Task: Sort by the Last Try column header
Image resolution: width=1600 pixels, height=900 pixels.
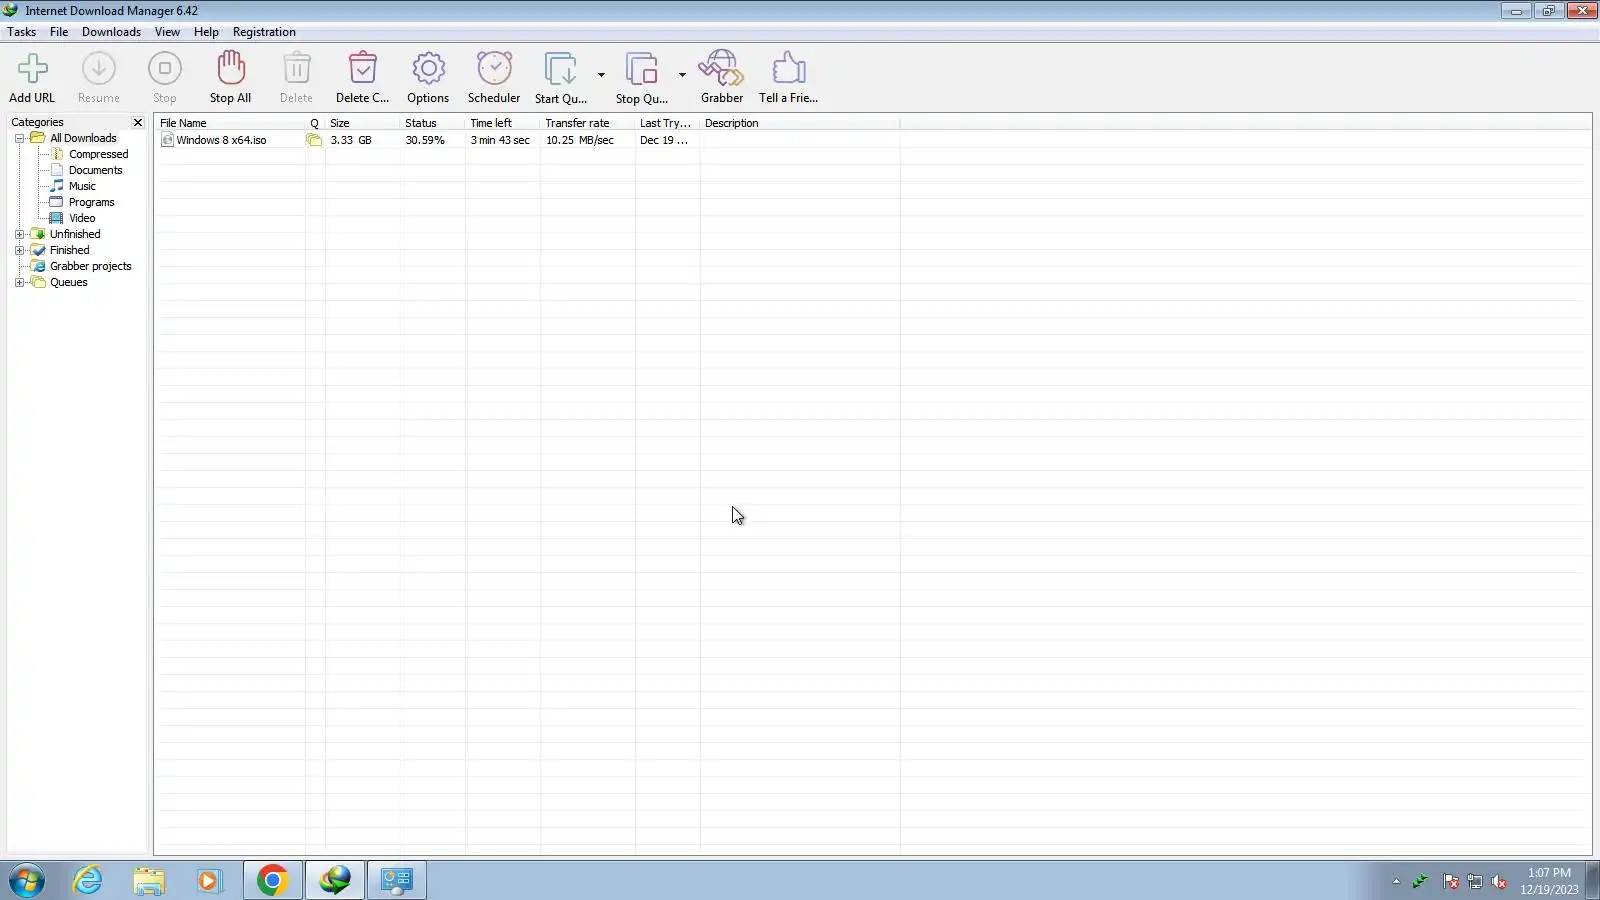Action: pos(667,123)
